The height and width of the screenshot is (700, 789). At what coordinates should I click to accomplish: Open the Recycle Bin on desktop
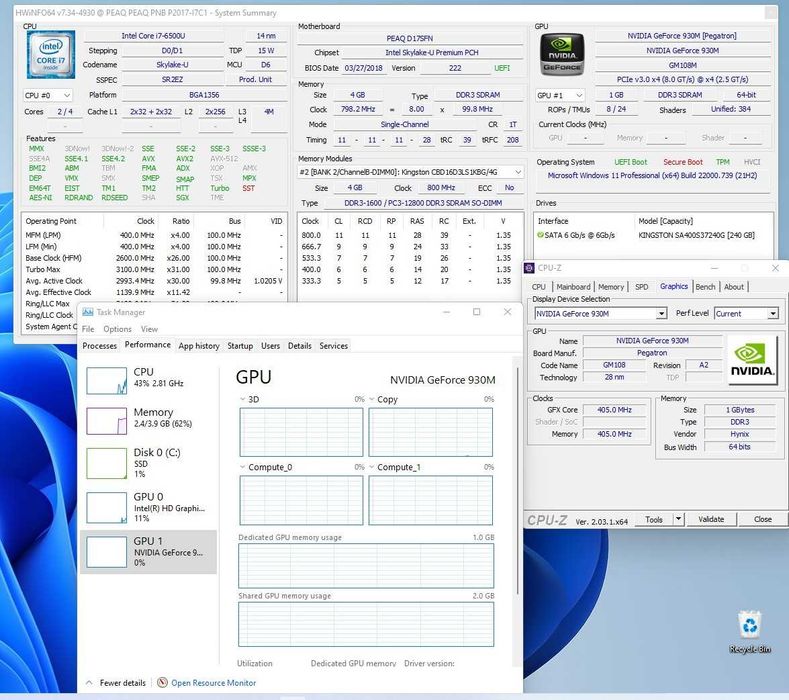tap(750, 632)
